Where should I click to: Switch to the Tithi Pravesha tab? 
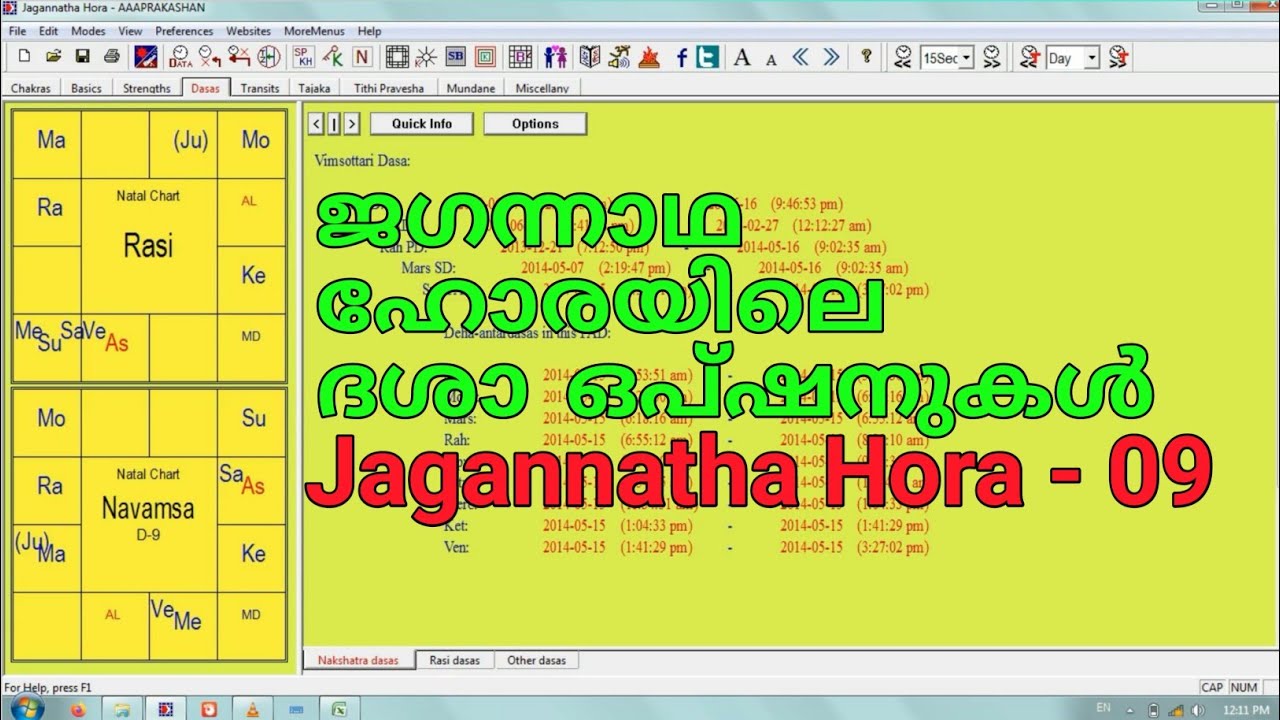click(389, 88)
